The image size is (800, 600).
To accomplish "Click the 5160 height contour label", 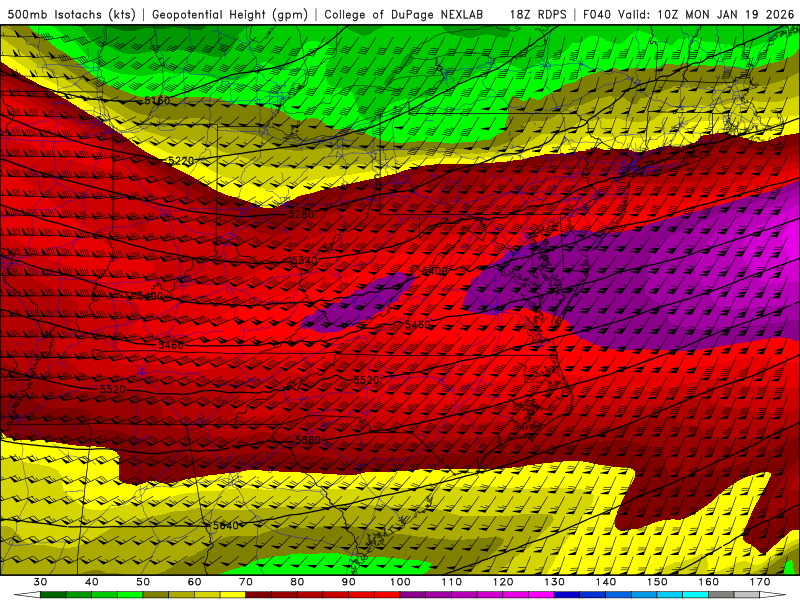I will tap(157, 101).
